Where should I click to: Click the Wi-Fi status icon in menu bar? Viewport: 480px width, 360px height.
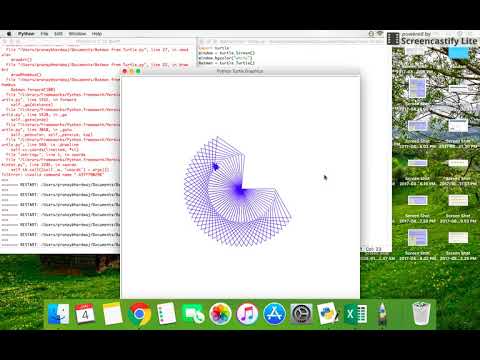[380, 34]
